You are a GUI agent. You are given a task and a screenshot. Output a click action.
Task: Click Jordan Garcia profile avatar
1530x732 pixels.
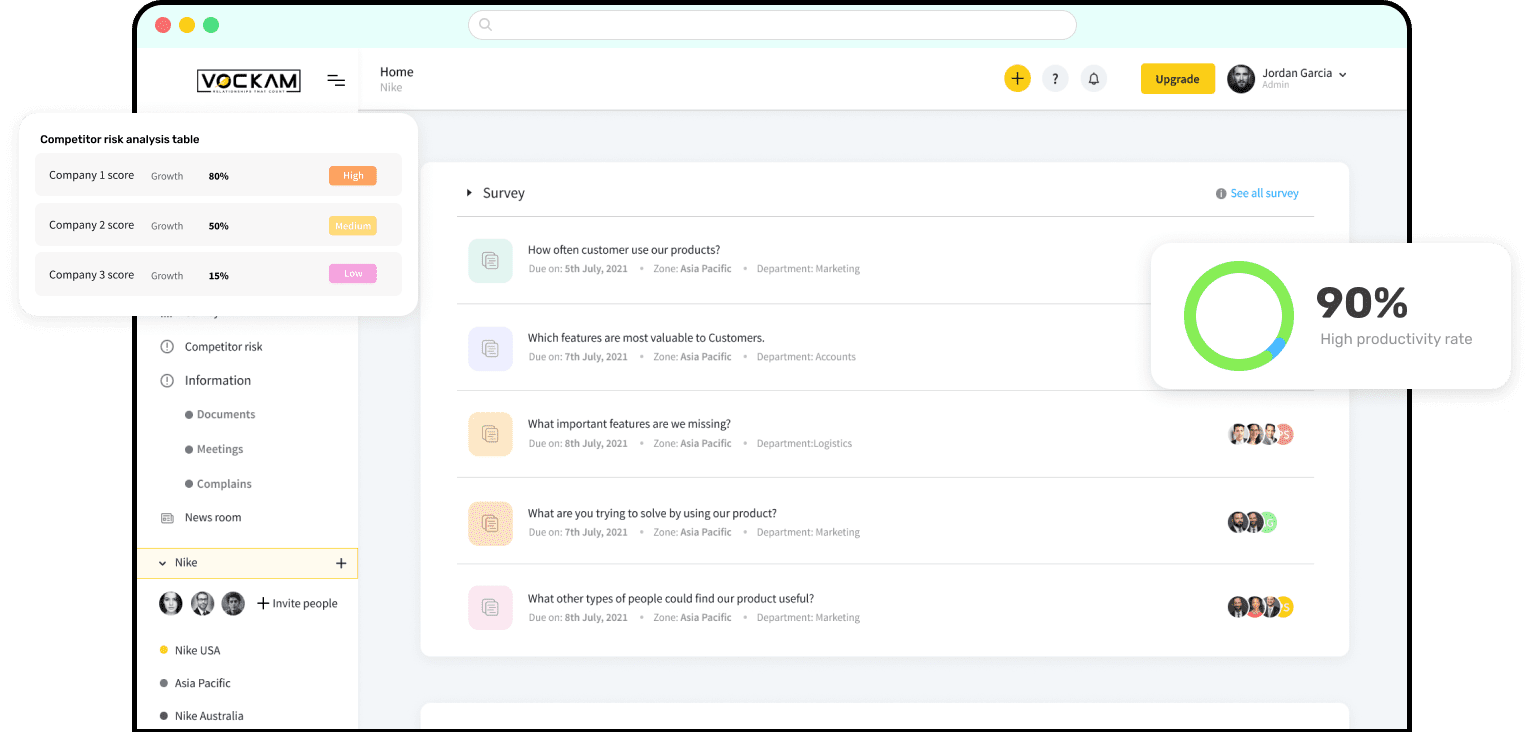pos(1241,79)
